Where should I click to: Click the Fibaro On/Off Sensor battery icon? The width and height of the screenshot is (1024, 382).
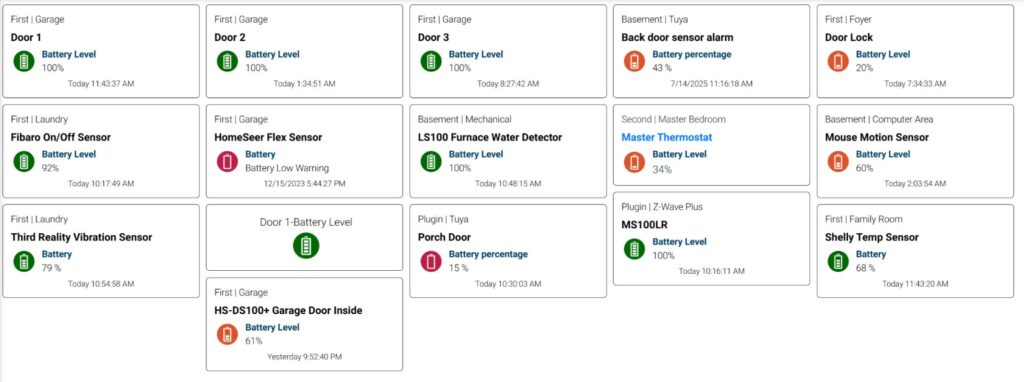[x=24, y=161]
